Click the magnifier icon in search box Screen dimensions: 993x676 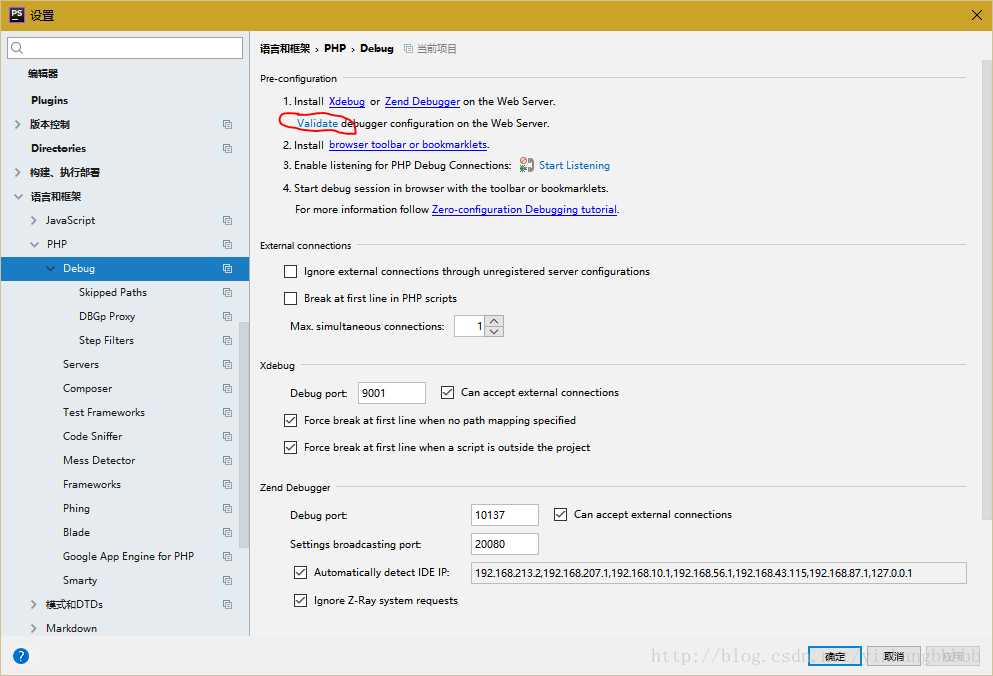click(17, 48)
